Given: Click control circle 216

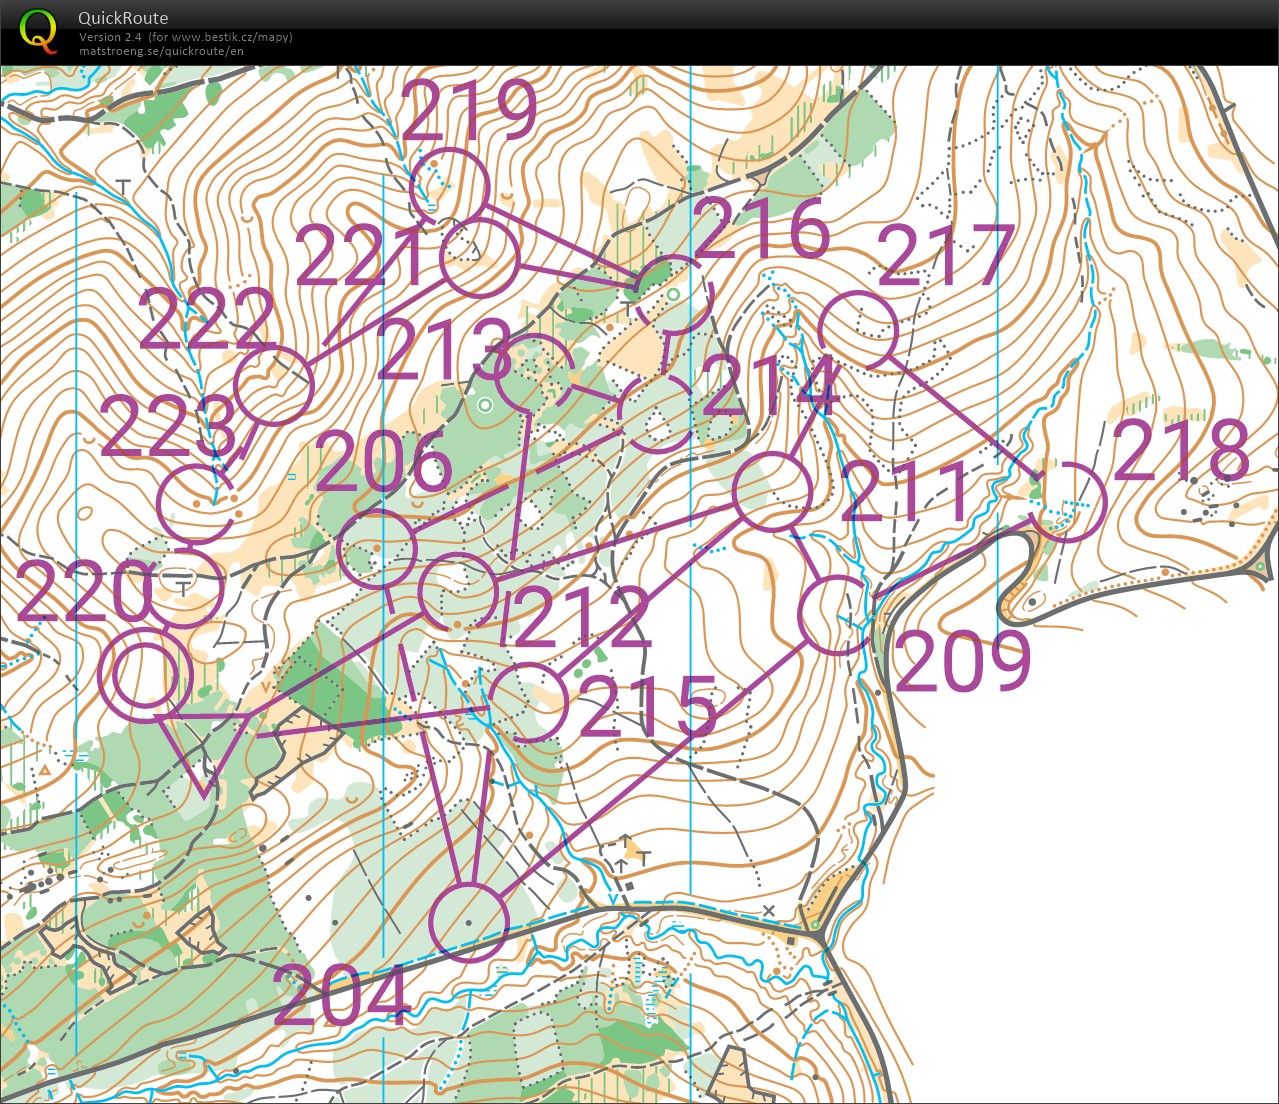Looking at the screenshot, I should click(673, 294).
